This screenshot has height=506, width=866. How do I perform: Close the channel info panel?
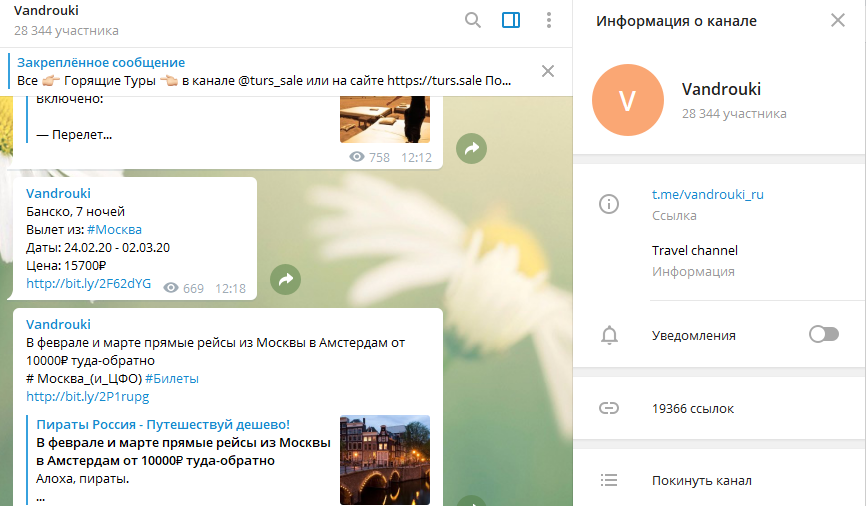coord(838,20)
